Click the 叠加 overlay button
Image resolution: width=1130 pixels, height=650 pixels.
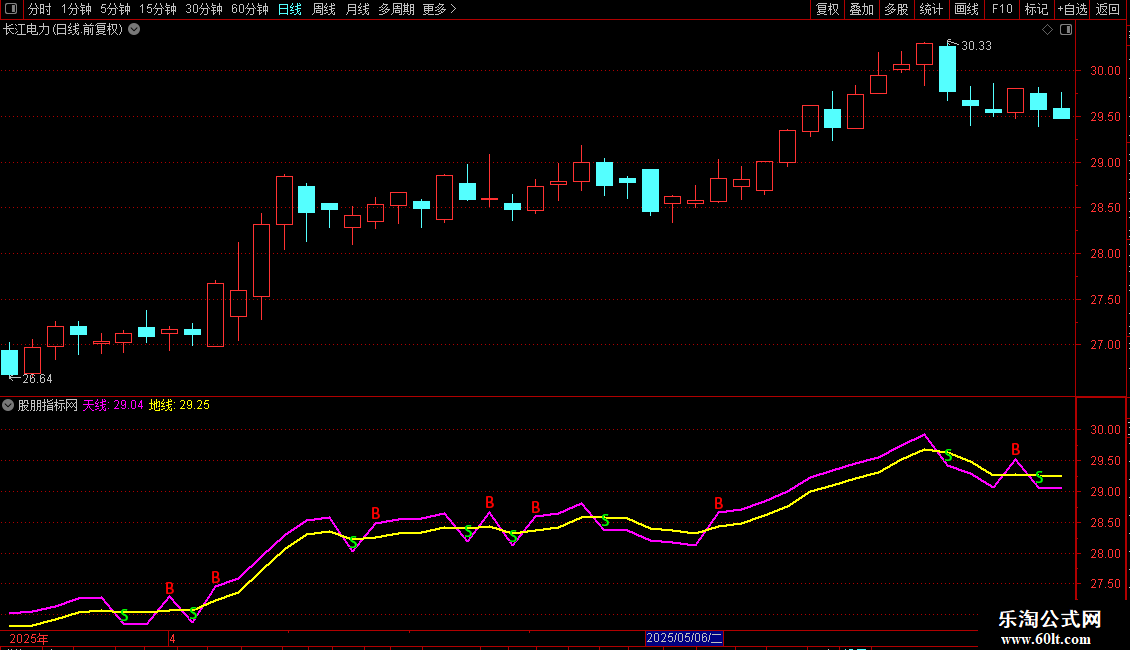861,9
